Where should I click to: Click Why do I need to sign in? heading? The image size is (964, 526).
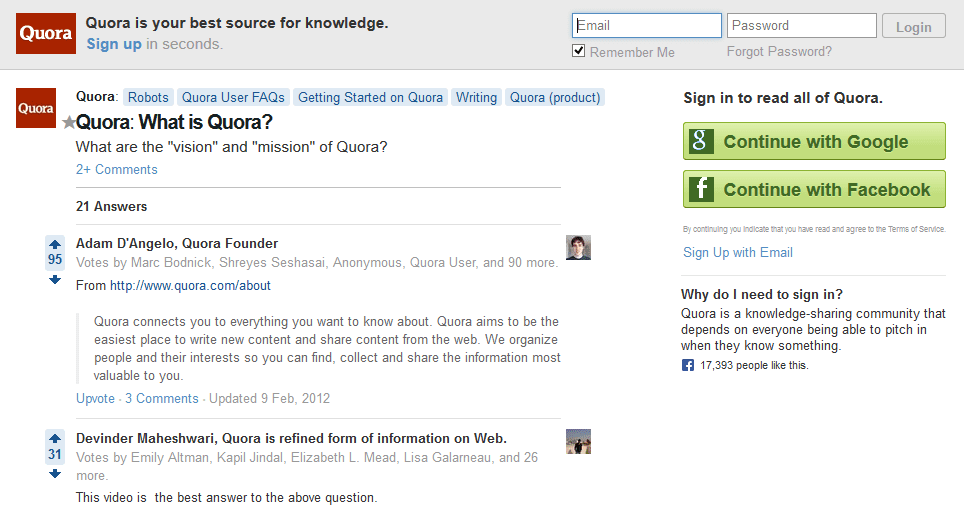pos(762,294)
